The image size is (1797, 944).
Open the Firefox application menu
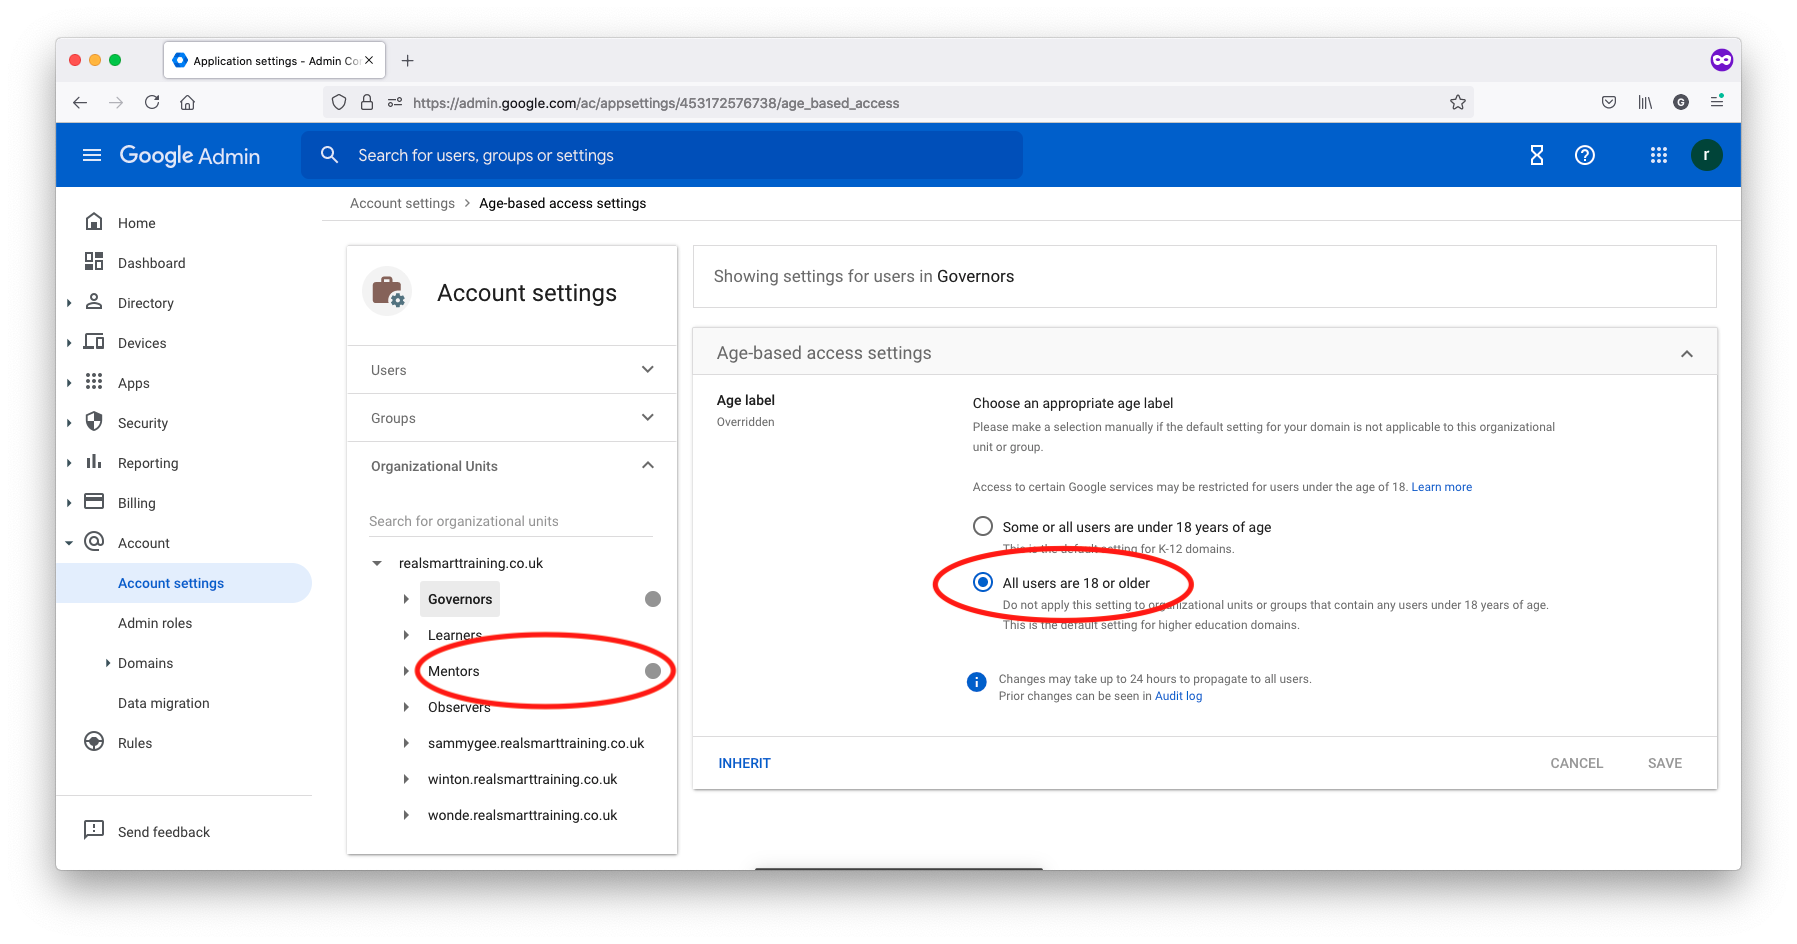tap(1717, 101)
